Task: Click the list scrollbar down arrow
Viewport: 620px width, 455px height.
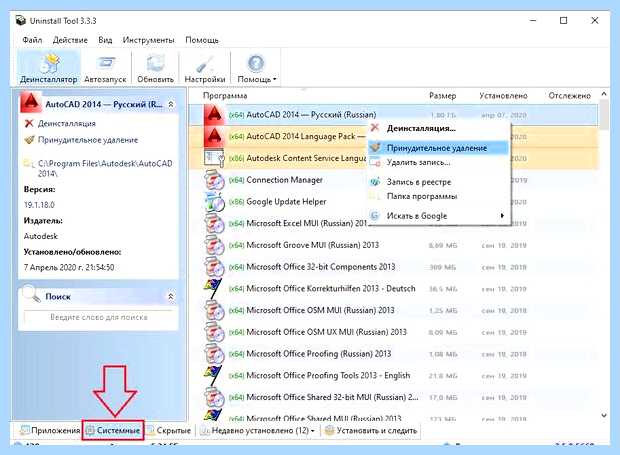Action: pos(604,415)
